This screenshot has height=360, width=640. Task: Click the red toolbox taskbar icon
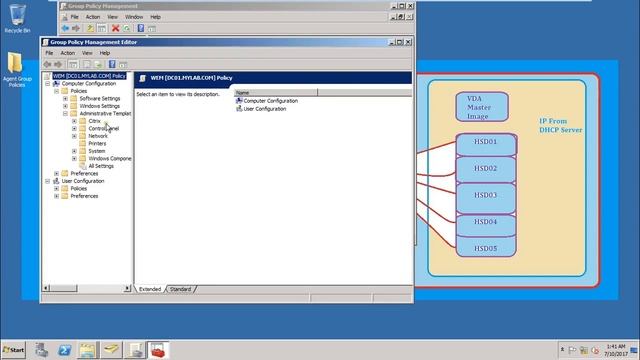158,350
